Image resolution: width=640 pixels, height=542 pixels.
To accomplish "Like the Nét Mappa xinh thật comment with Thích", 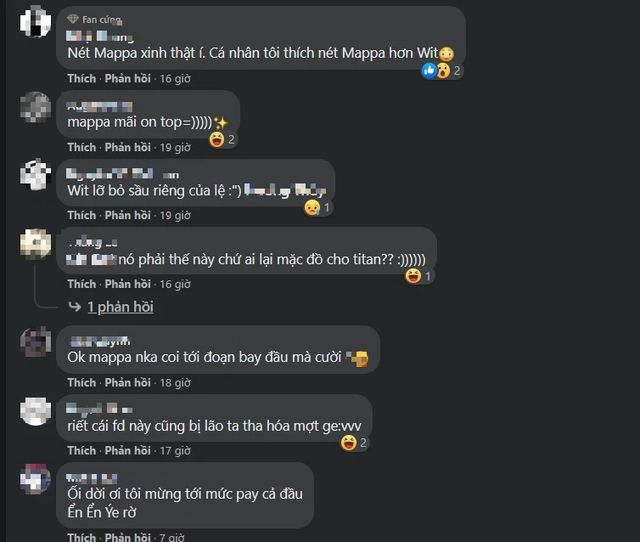I will pyautogui.click(x=82, y=78).
